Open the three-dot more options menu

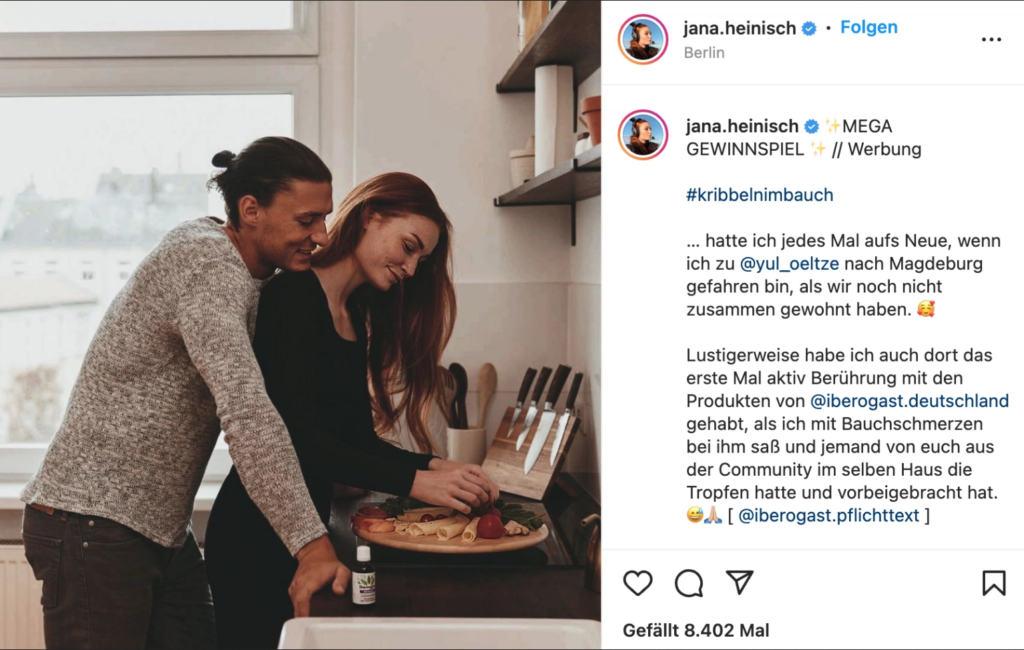point(991,40)
